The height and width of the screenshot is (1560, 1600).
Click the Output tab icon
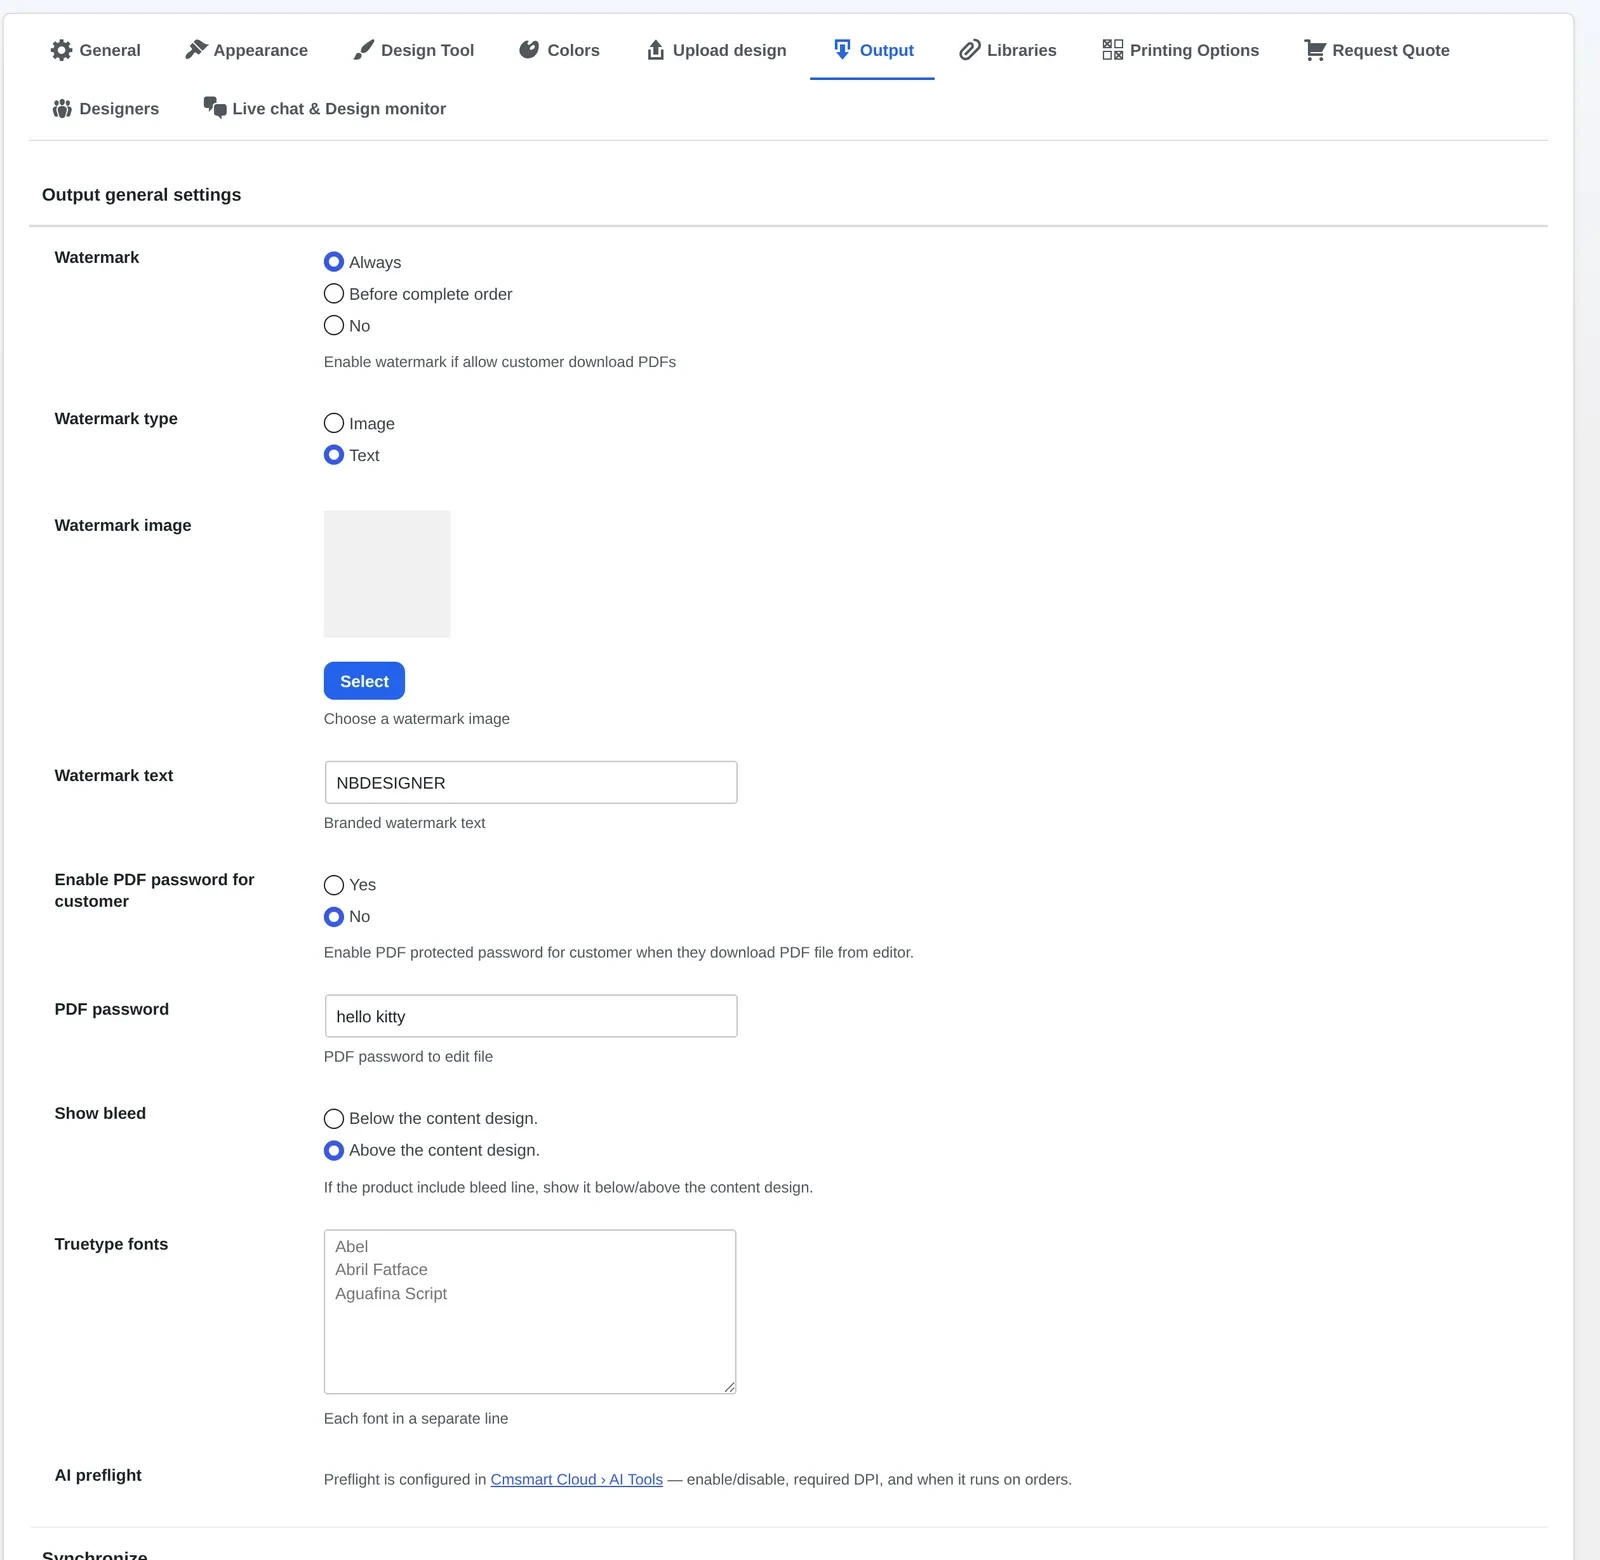(842, 50)
